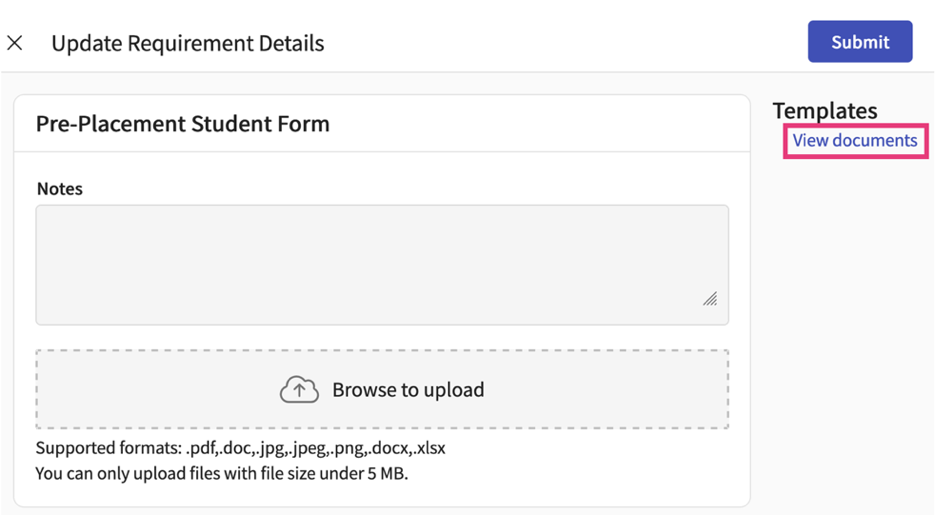
Task: Grab the Notes box resize handle
Action: click(x=709, y=298)
